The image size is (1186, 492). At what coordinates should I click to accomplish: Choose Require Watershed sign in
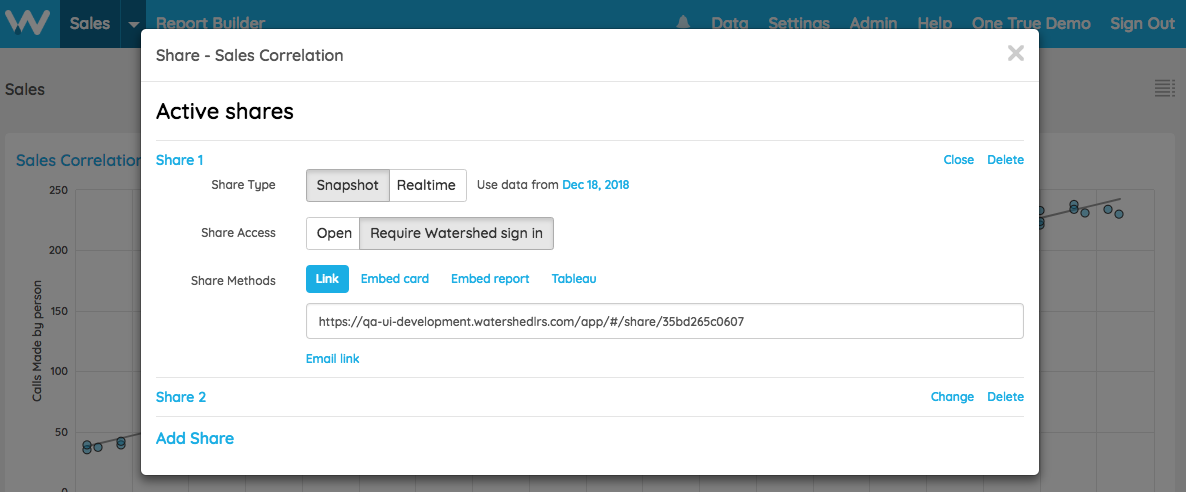(x=456, y=233)
